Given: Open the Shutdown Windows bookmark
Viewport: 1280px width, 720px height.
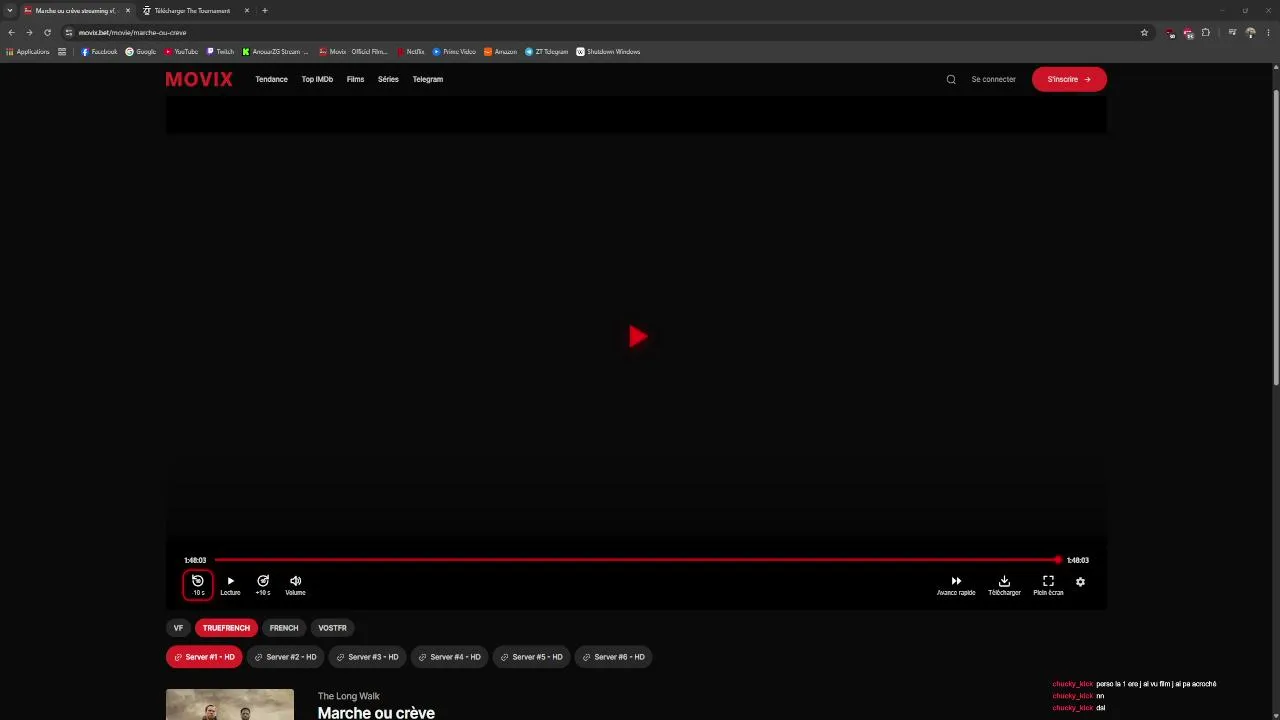Looking at the screenshot, I should pos(608,52).
